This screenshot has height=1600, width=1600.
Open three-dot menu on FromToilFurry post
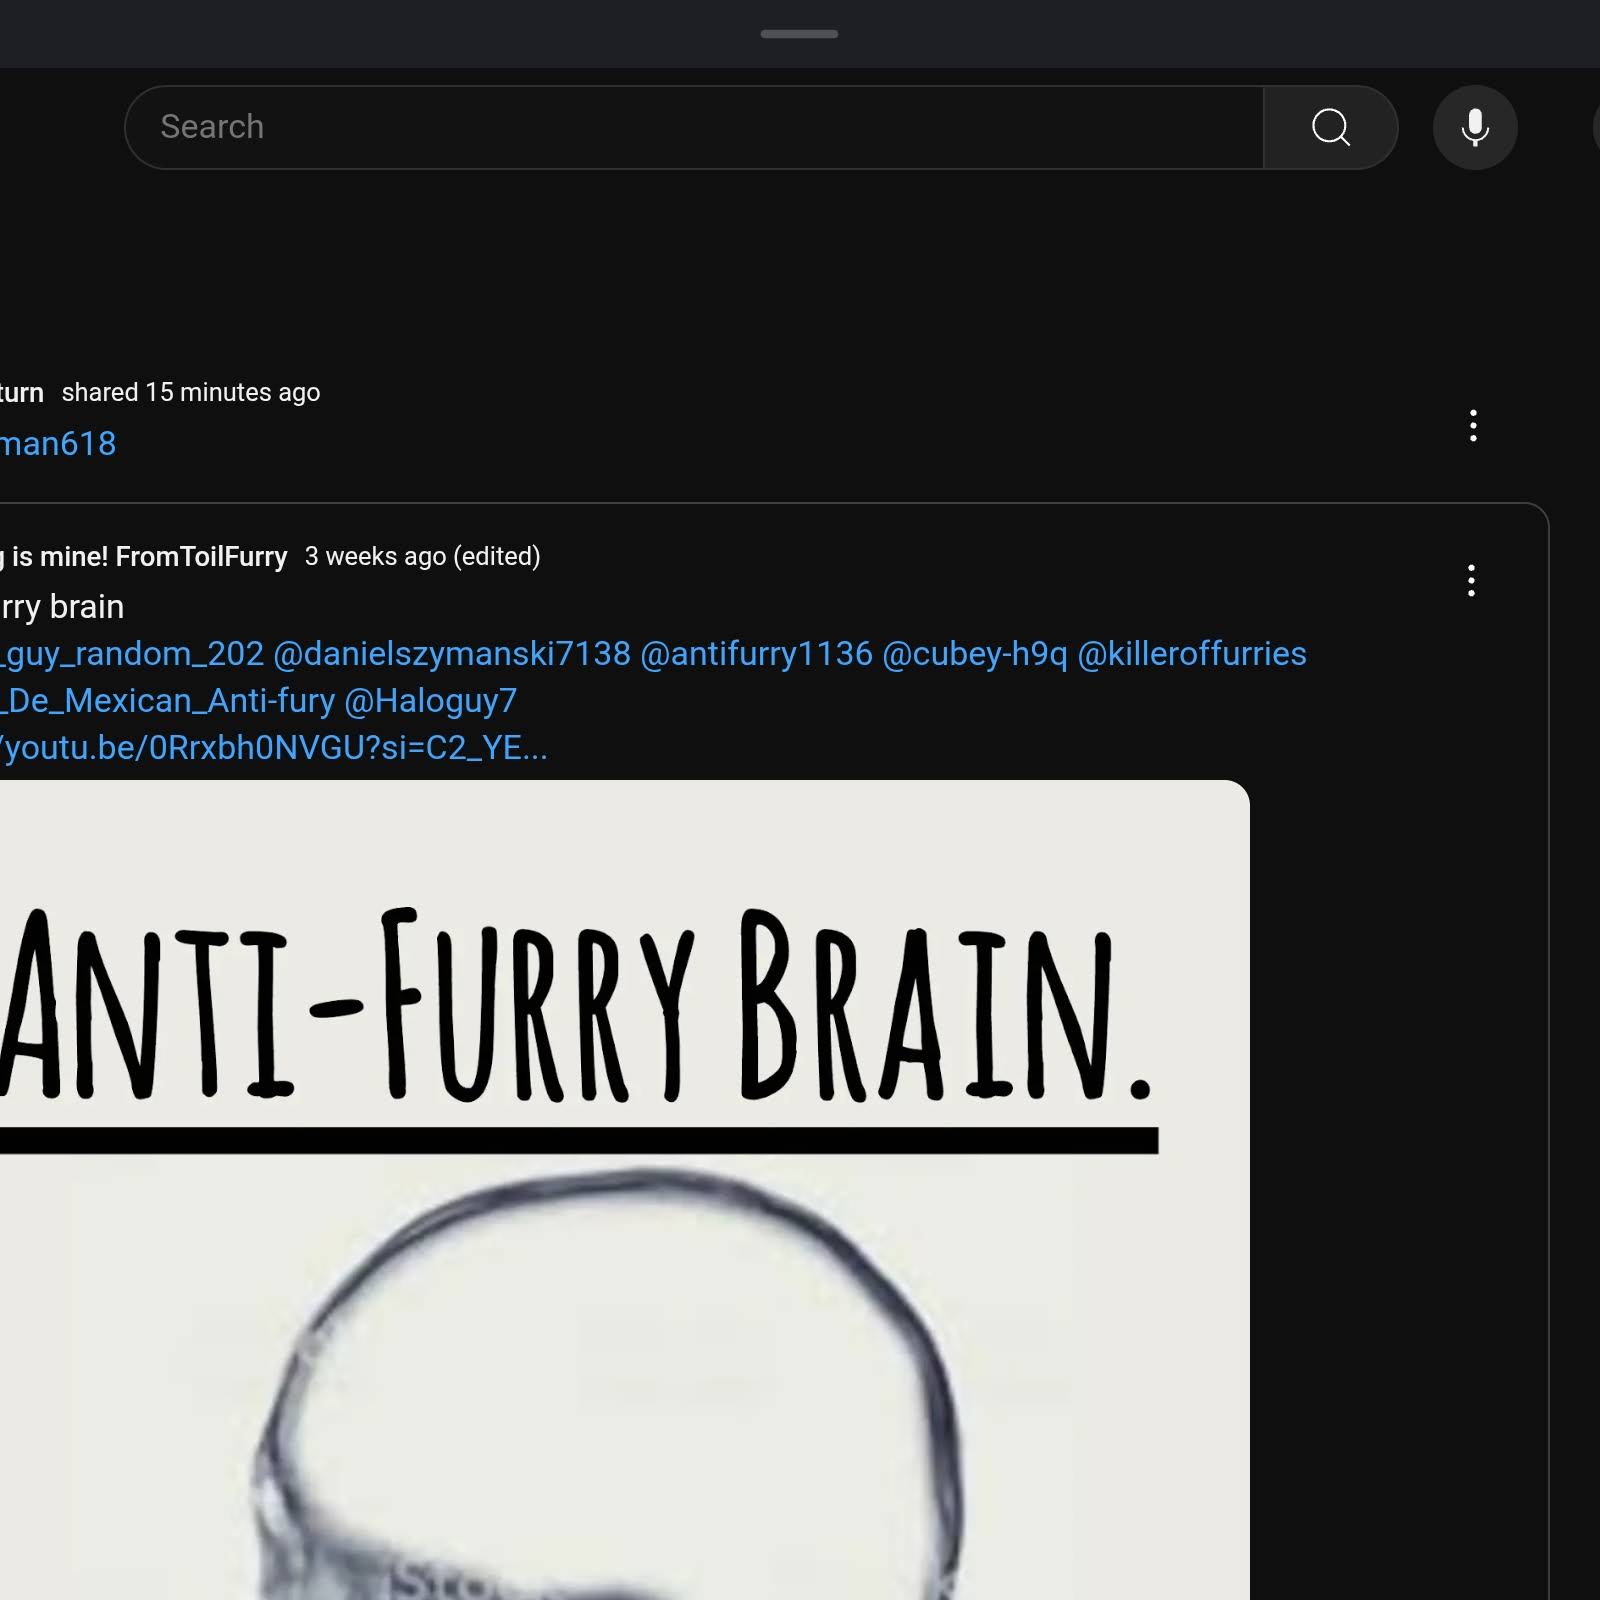[1471, 580]
